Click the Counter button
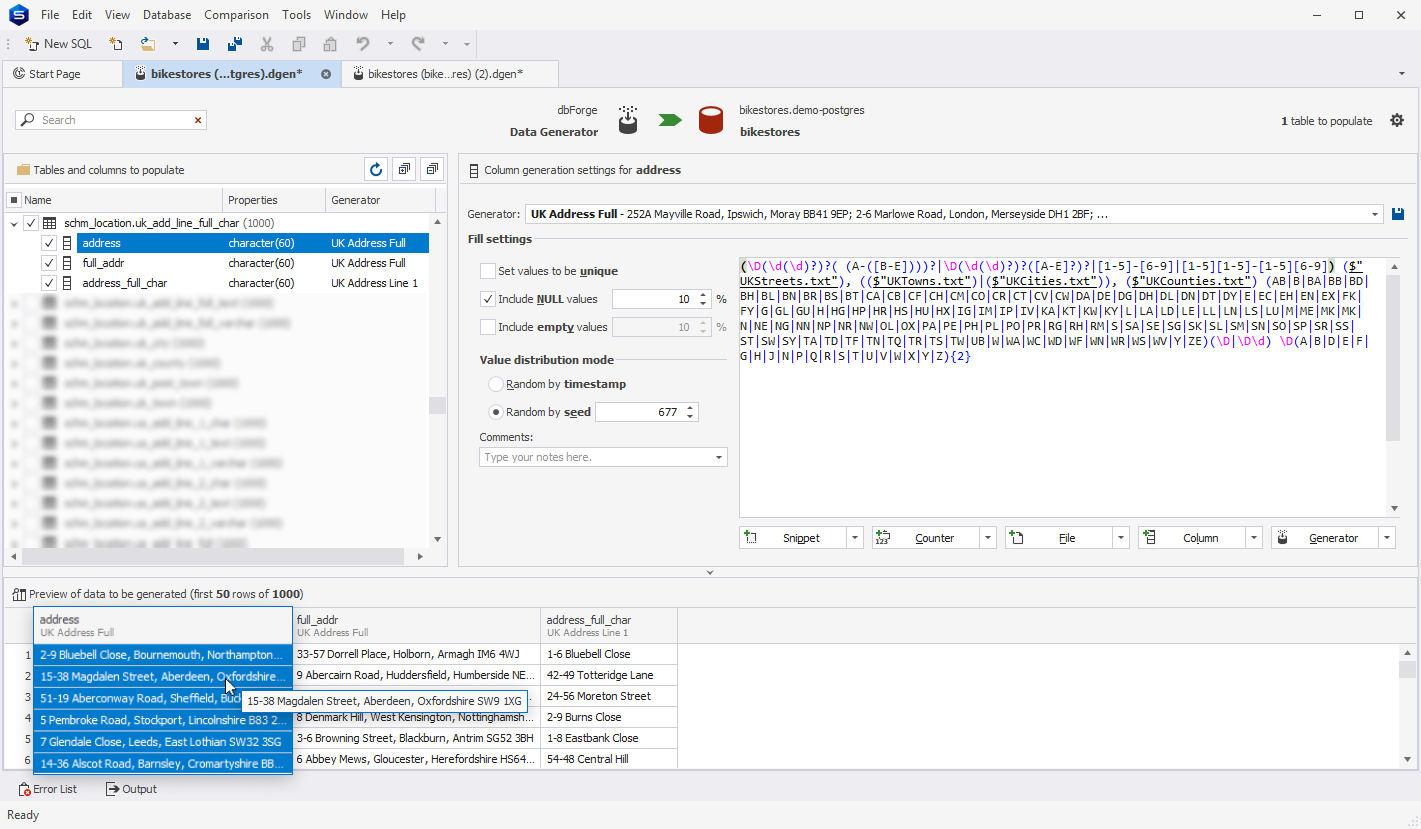Image resolution: width=1421 pixels, height=829 pixels. pos(926,538)
